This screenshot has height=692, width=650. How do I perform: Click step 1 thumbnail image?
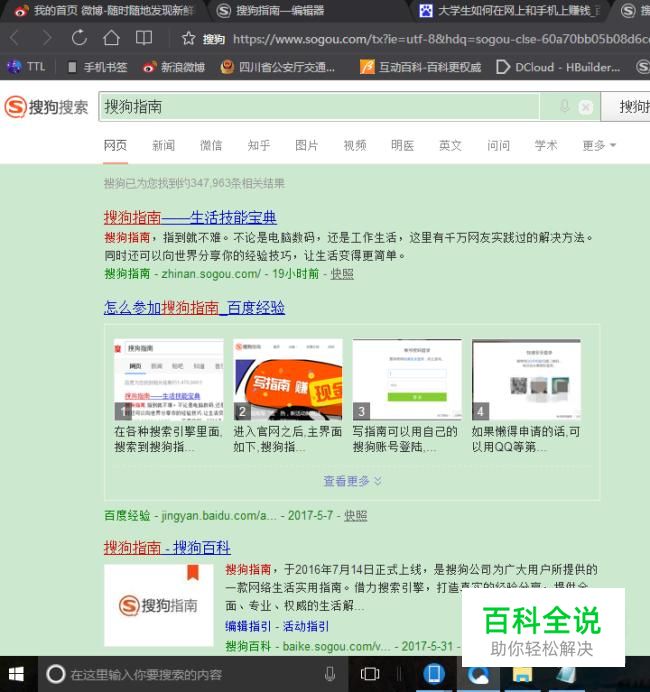pos(169,380)
